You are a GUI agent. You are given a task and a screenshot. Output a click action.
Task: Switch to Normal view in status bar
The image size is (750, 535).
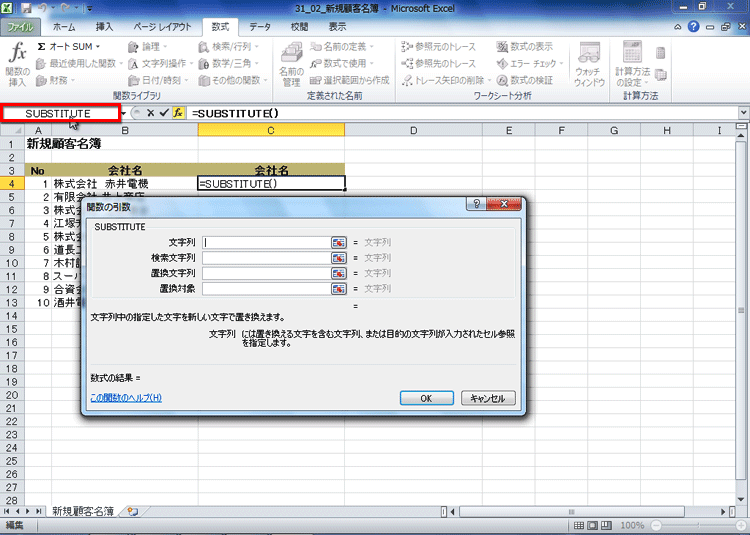tap(579, 525)
